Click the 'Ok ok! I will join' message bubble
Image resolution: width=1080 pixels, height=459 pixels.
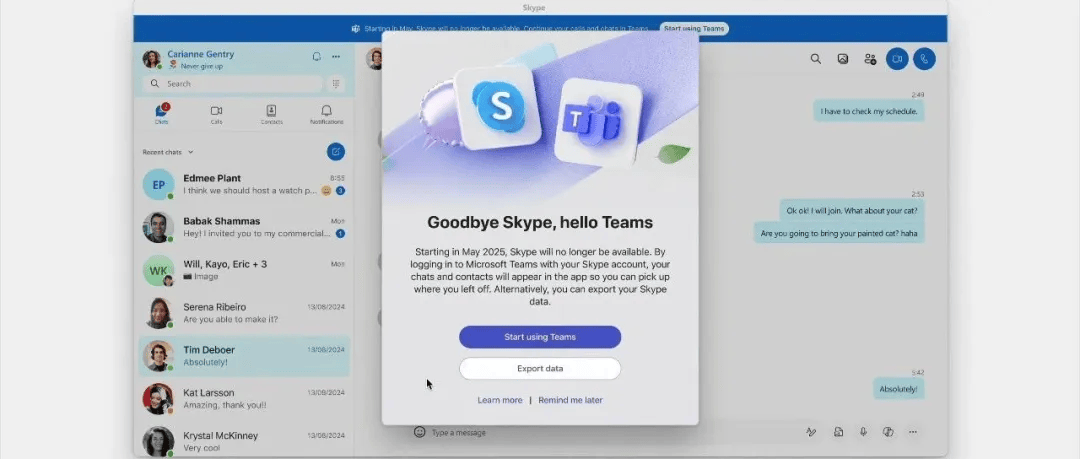[852, 210]
